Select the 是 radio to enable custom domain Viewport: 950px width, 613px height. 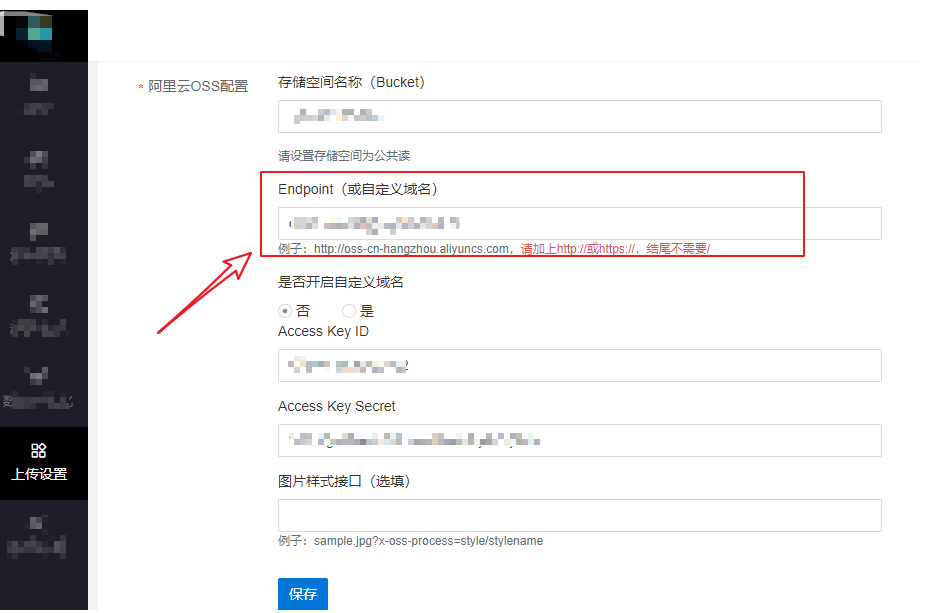click(348, 311)
